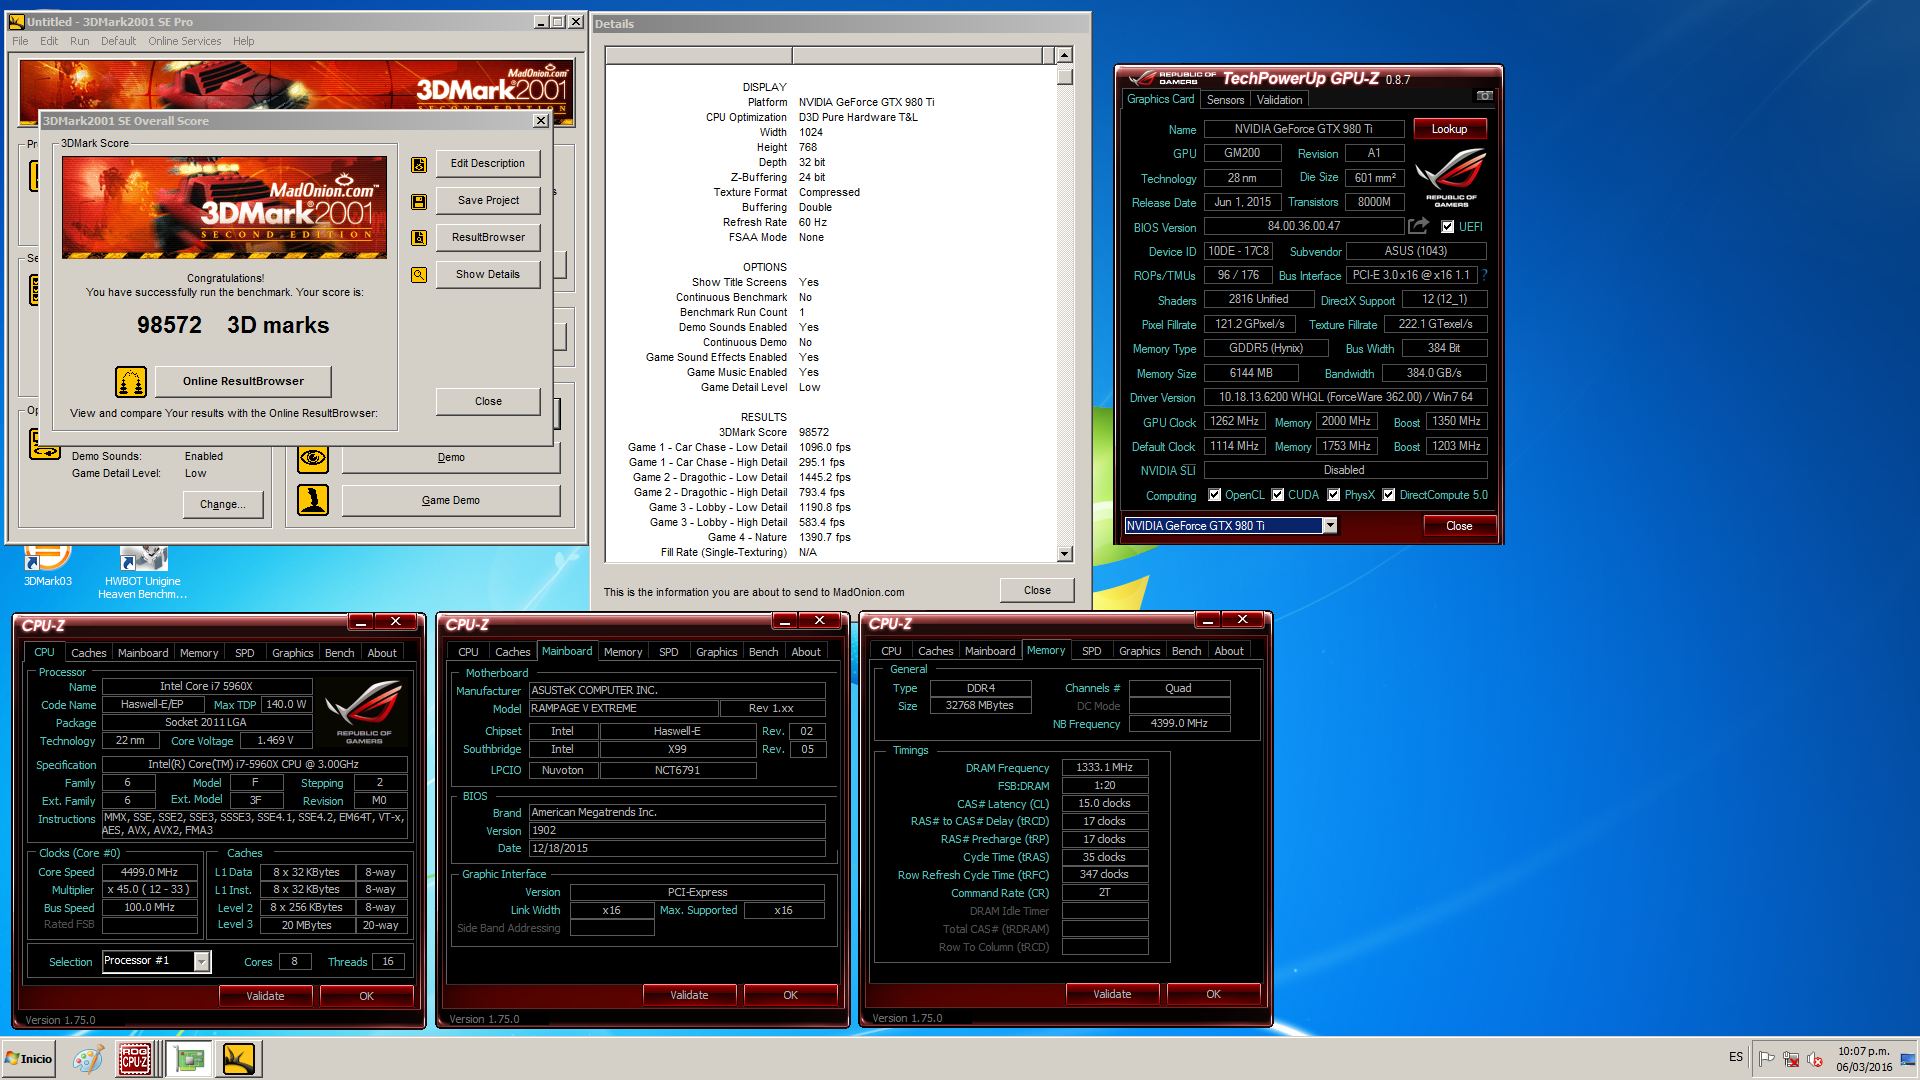Click the 3DMark2001 yellow taskbar icon
Screen dimensions: 1920x1080
[x=240, y=1059]
